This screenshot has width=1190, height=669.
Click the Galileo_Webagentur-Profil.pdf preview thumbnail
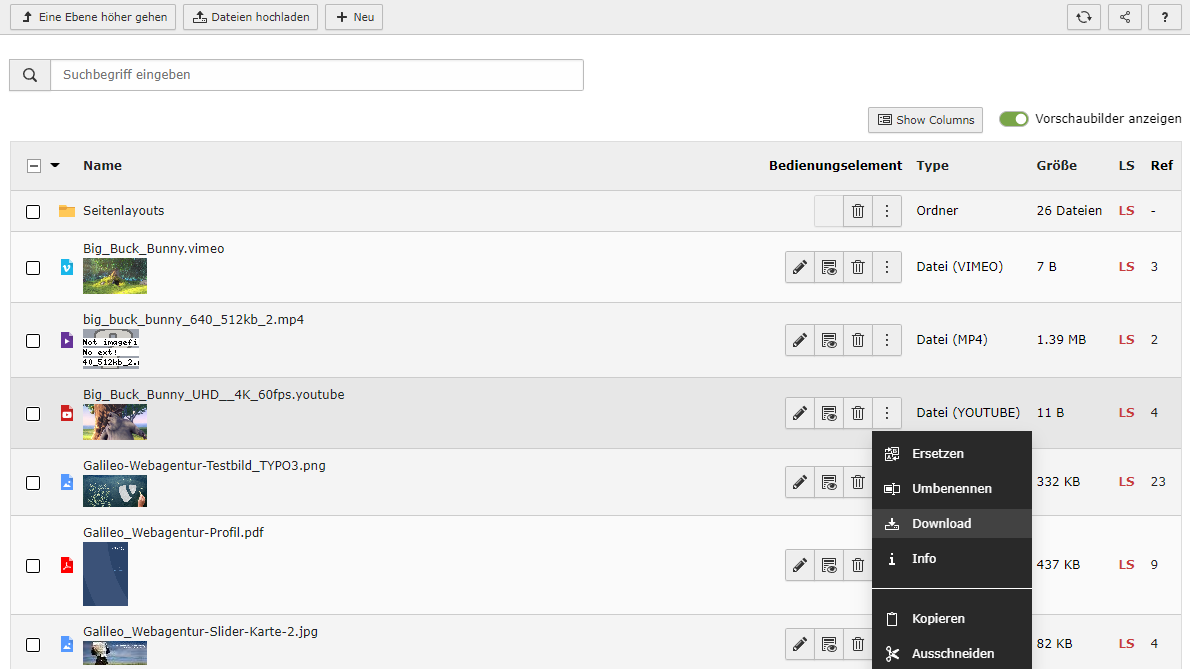[105, 574]
